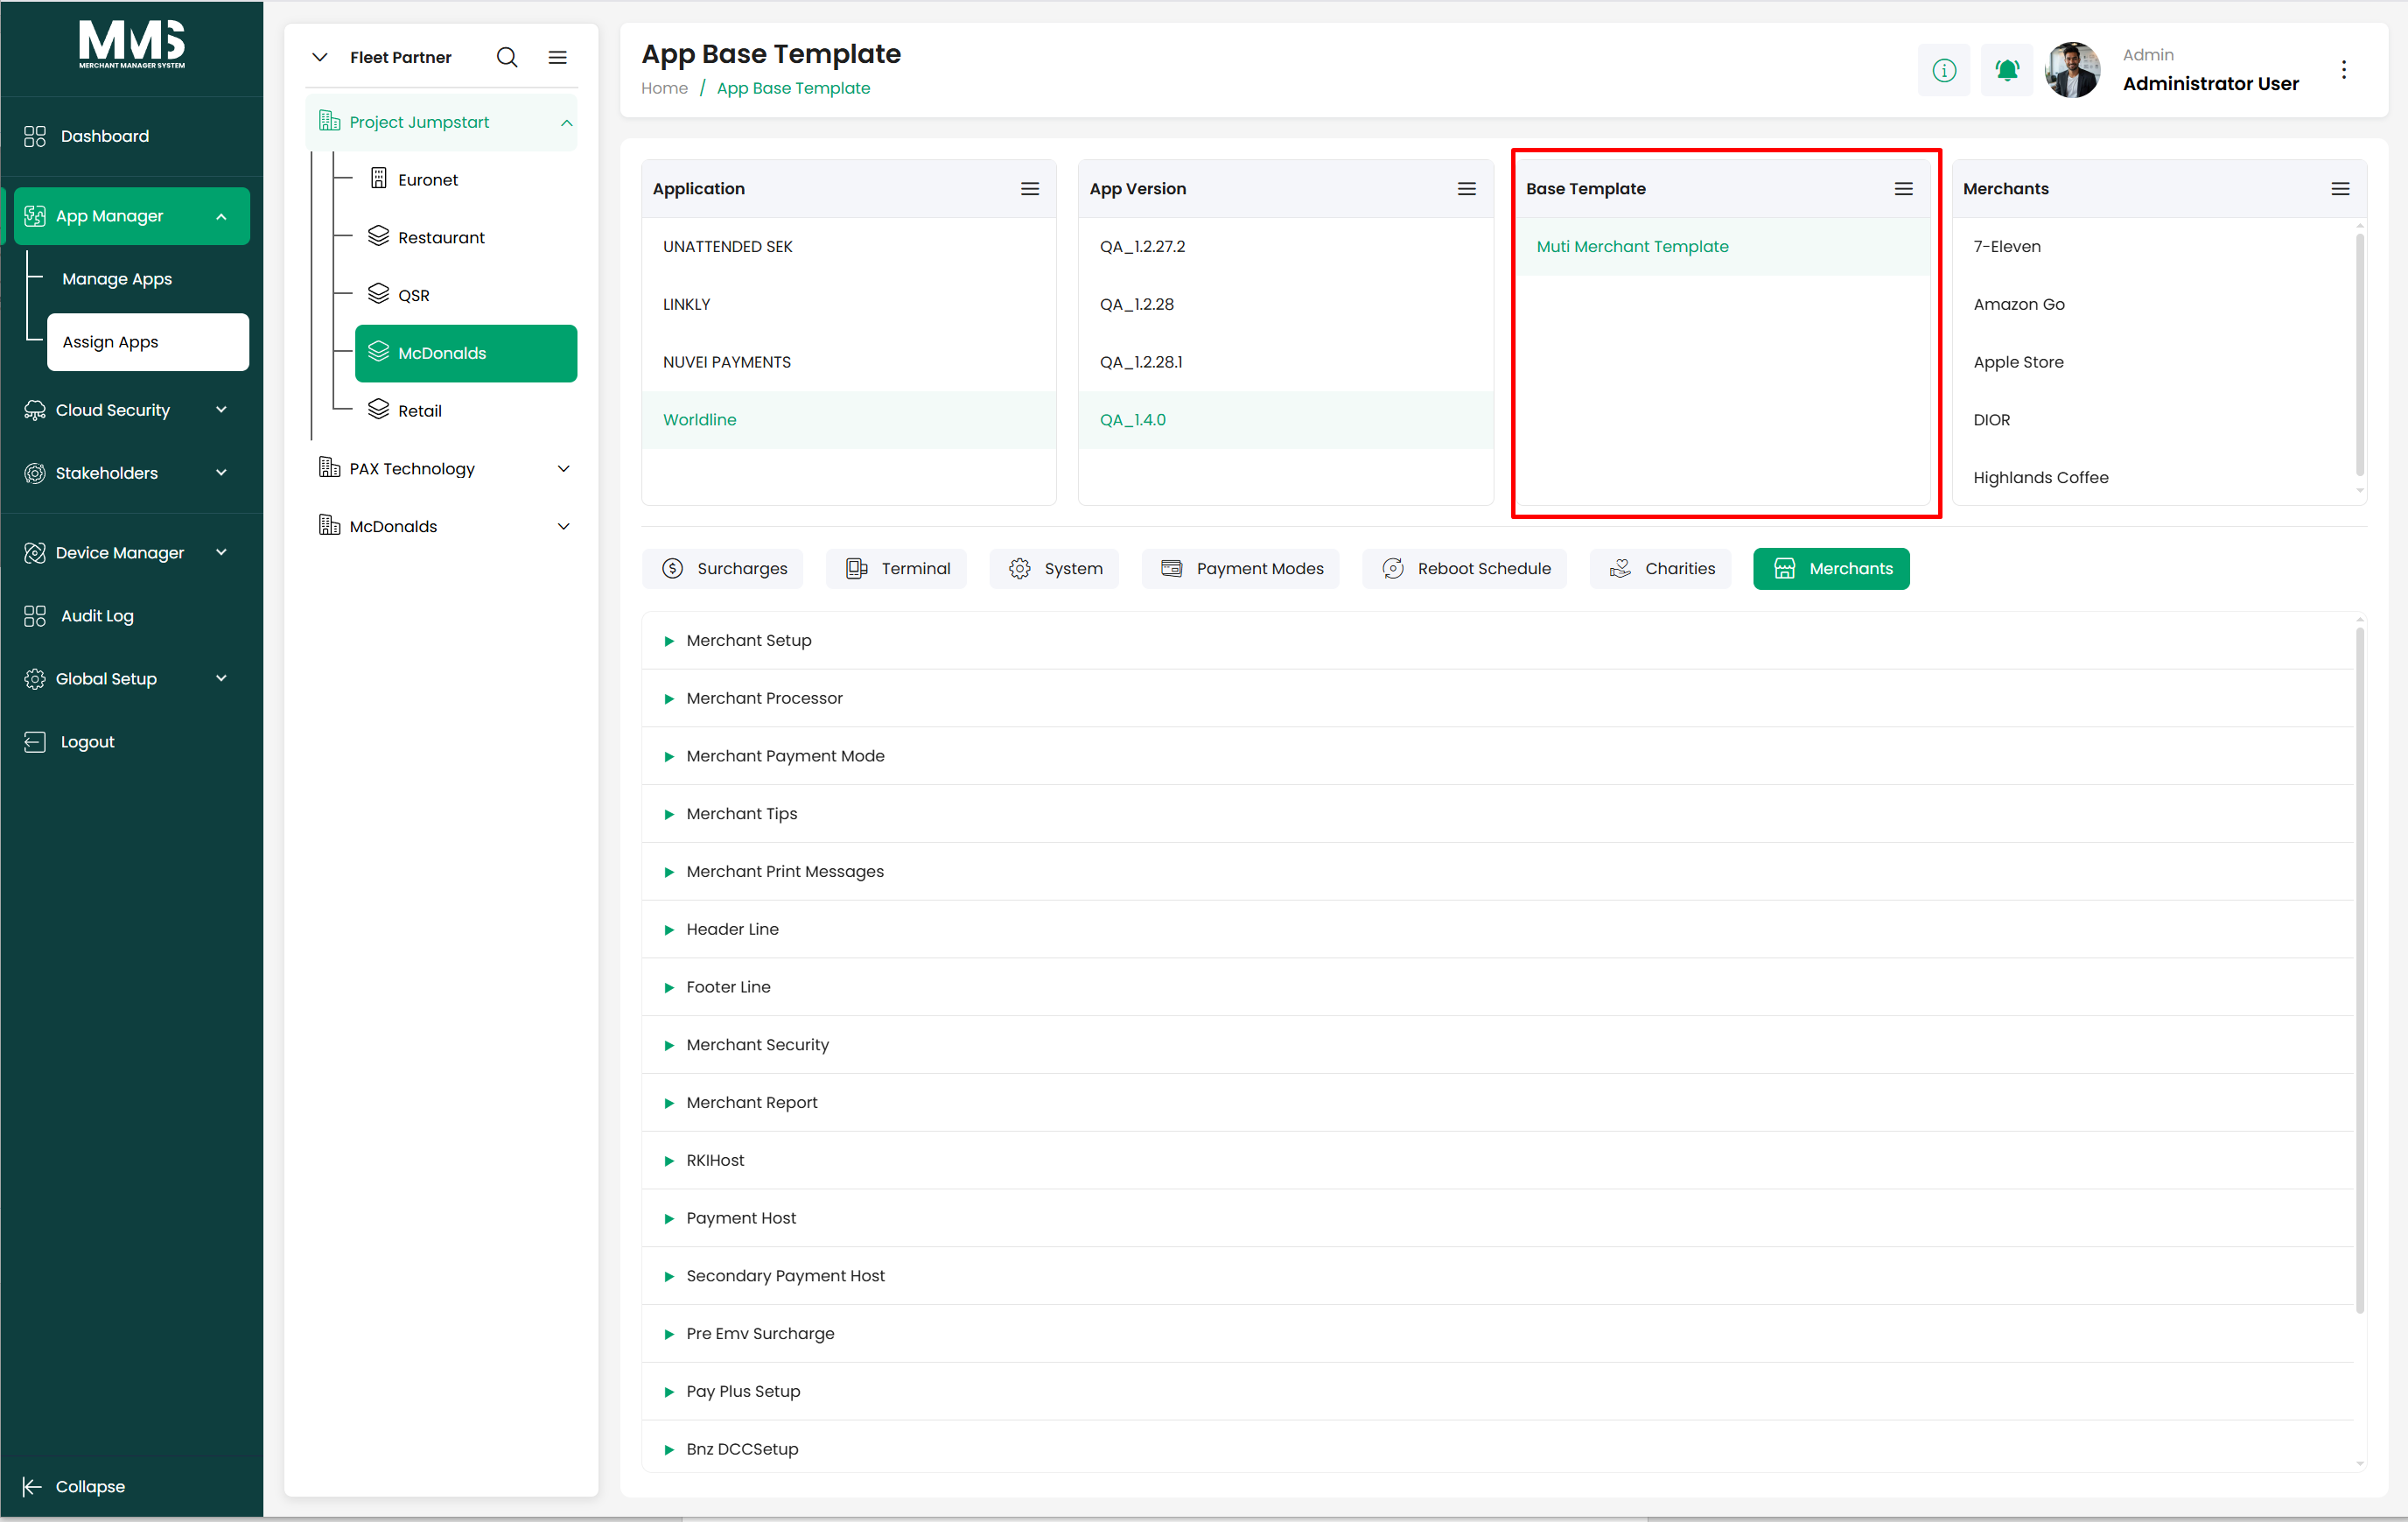Select Assign Apps submenu item
This screenshot has width=2408, height=1522.
pyautogui.click(x=148, y=342)
